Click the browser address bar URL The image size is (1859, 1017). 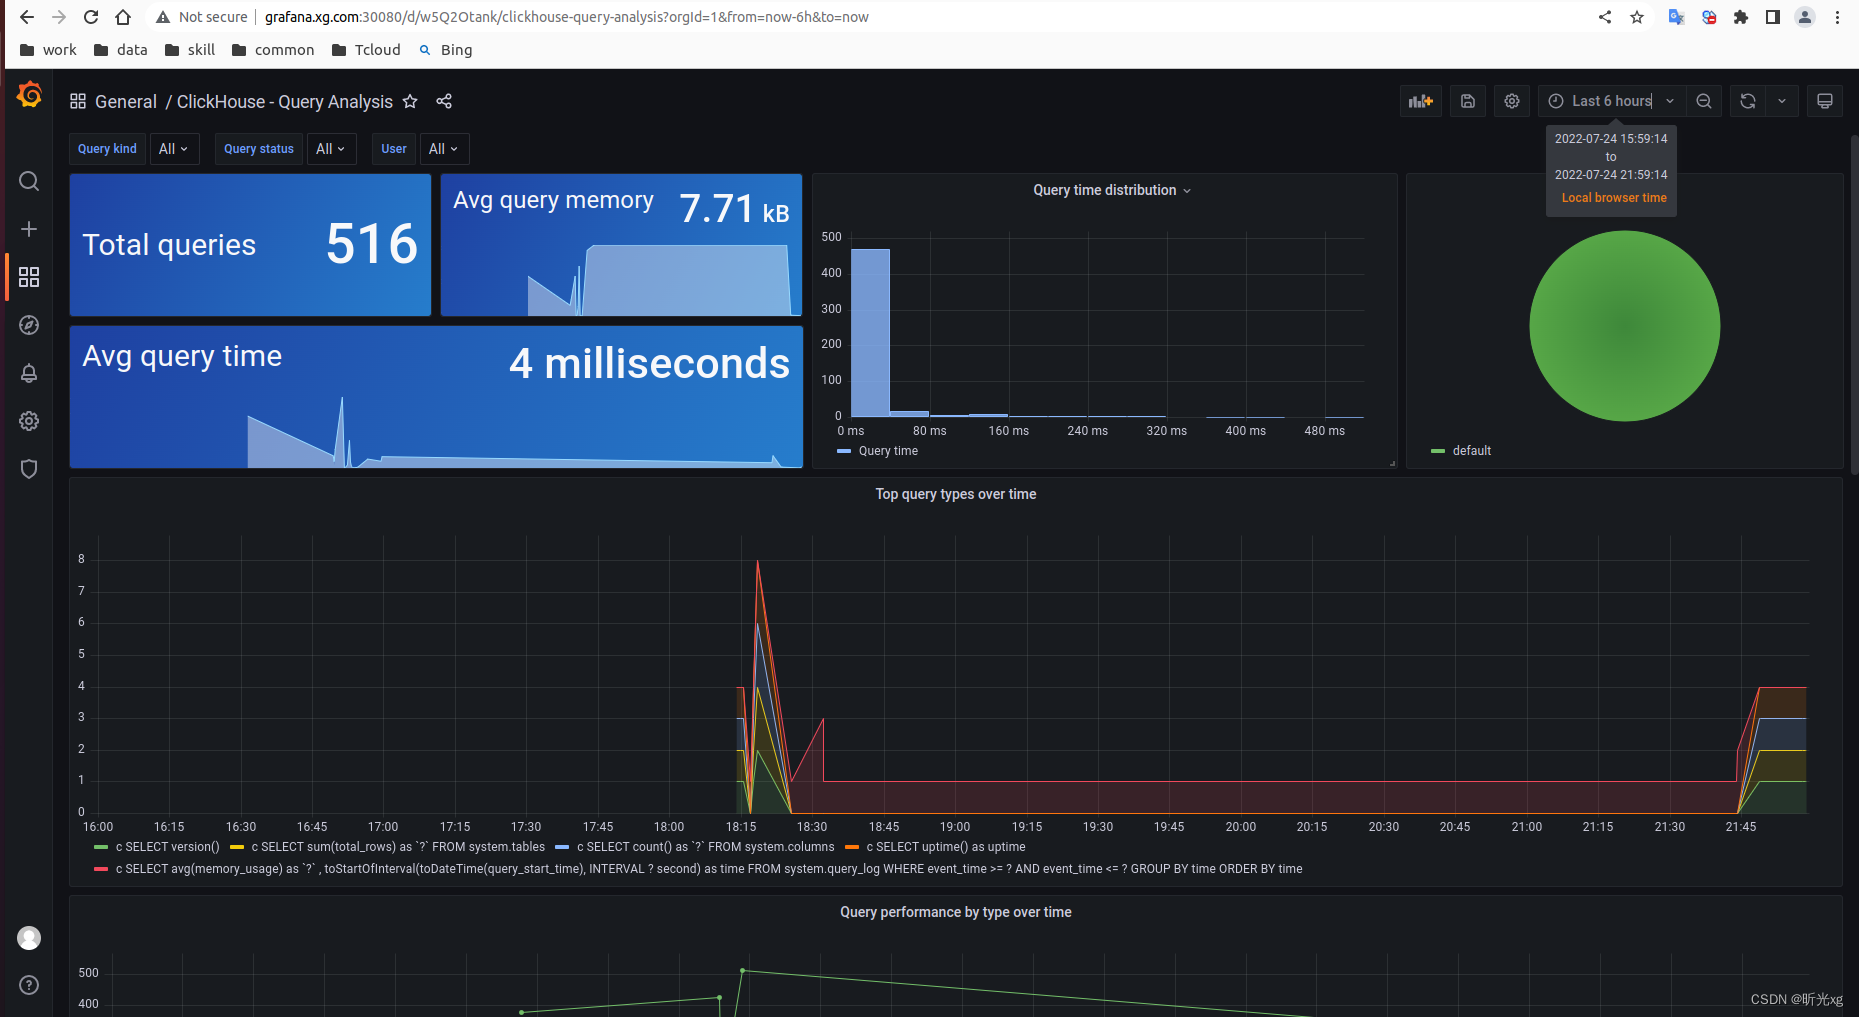click(x=567, y=17)
